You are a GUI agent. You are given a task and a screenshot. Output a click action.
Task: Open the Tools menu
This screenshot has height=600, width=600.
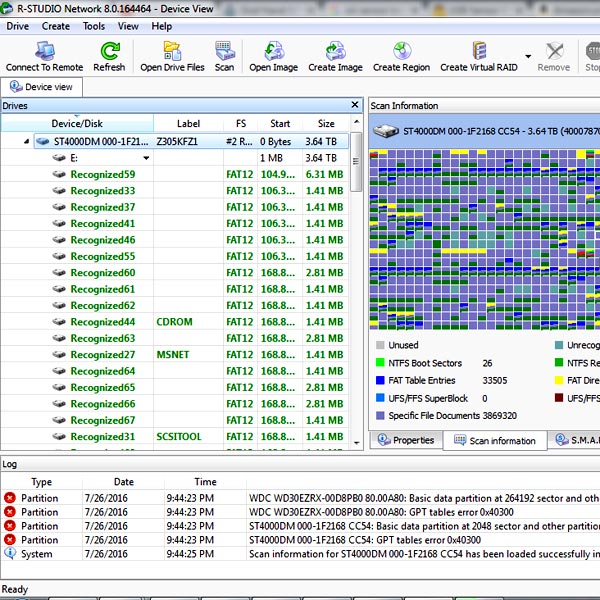pos(94,26)
